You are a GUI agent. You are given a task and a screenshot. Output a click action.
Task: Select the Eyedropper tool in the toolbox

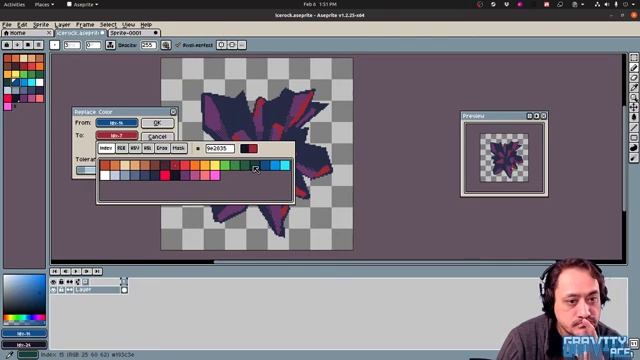(x=633, y=87)
